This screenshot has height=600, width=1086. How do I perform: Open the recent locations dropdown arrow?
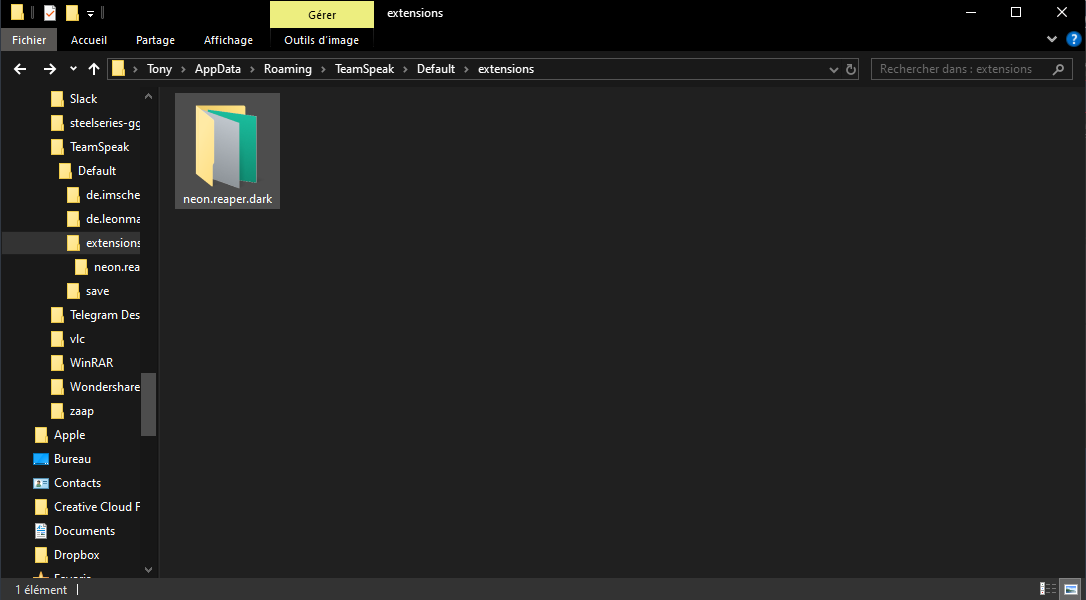[73, 69]
